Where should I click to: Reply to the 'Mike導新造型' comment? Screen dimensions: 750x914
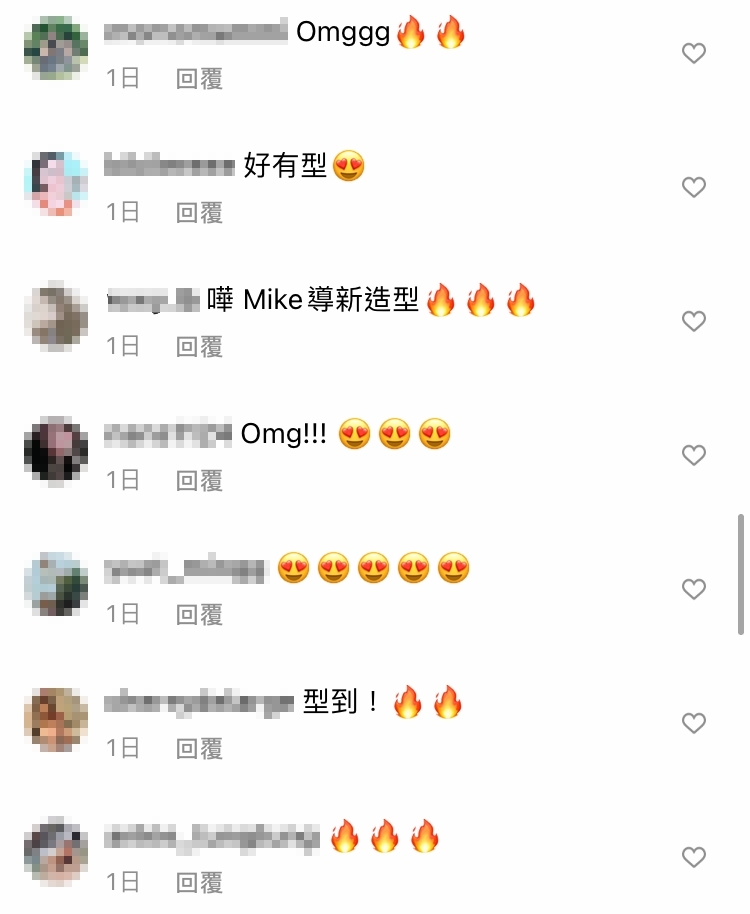(x=199, y=347)
